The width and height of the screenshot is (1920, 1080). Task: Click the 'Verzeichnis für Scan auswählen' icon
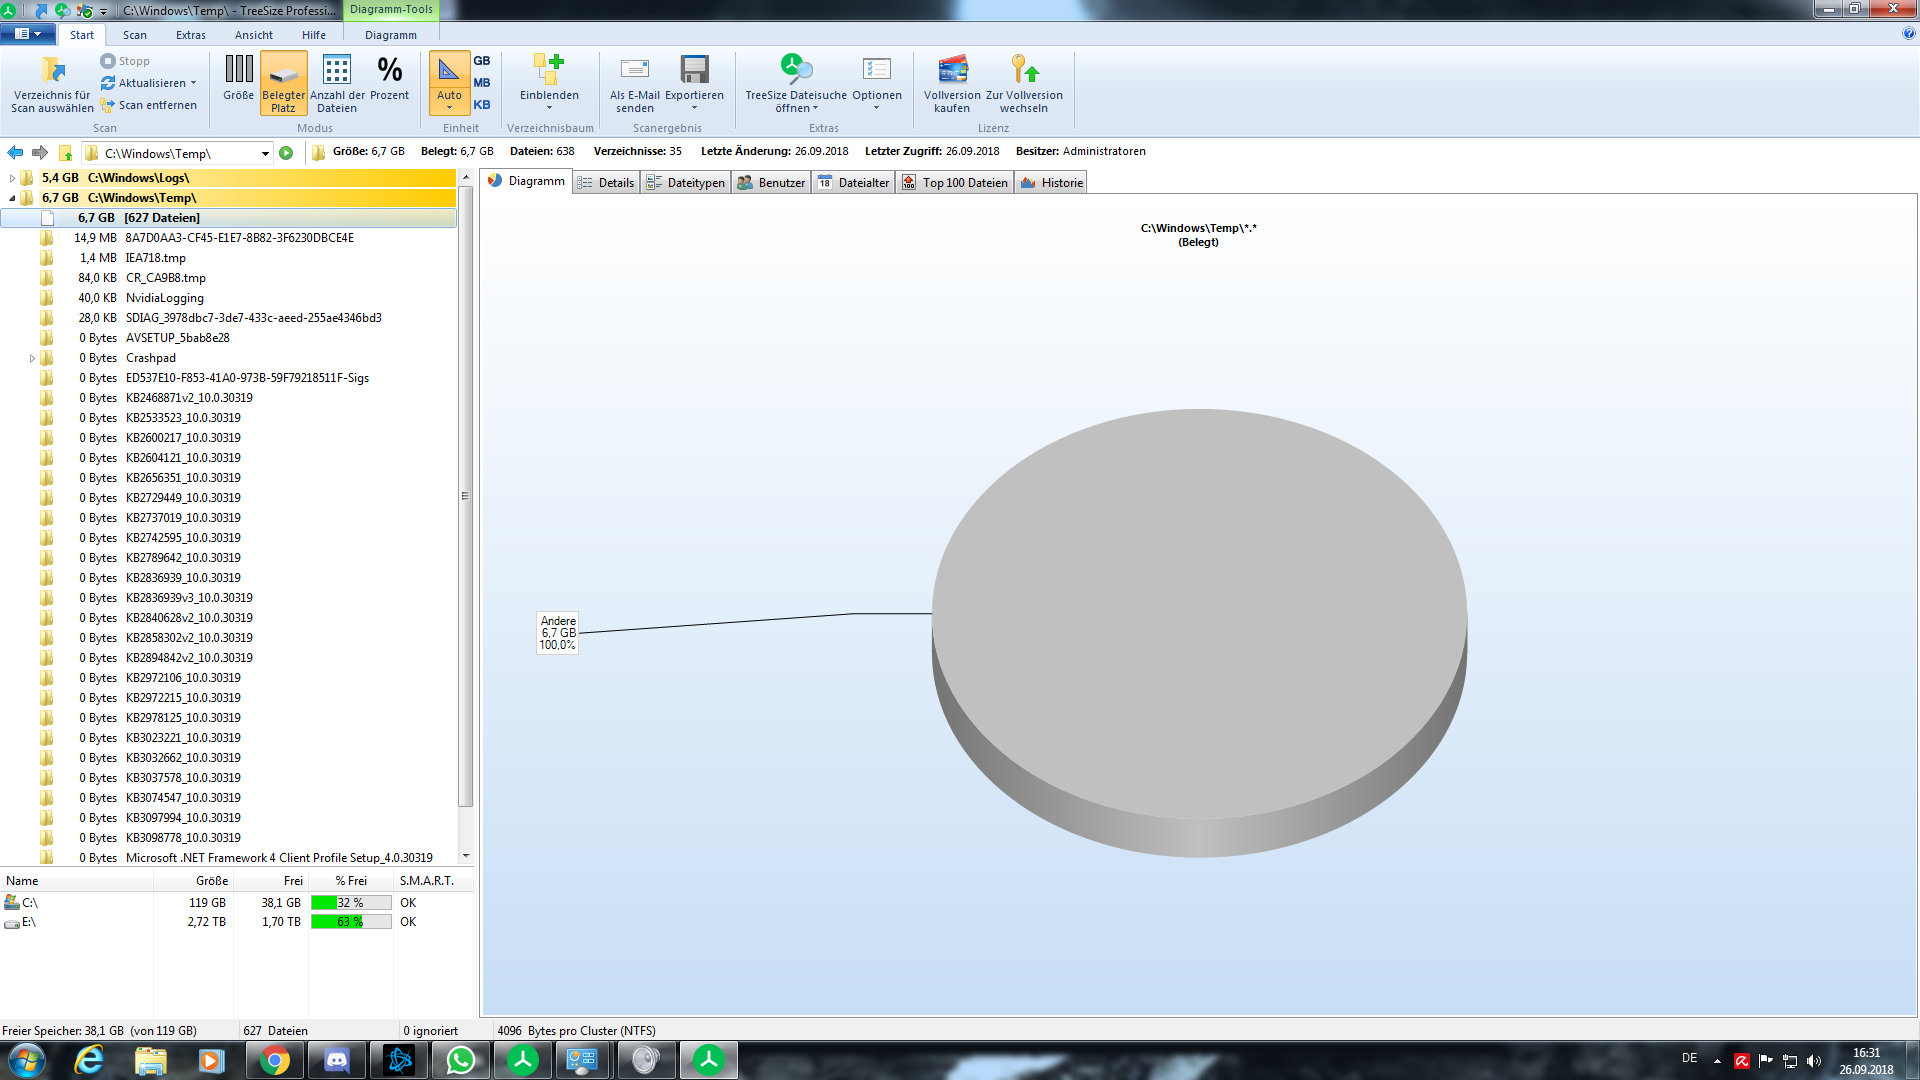coord(53,71)
